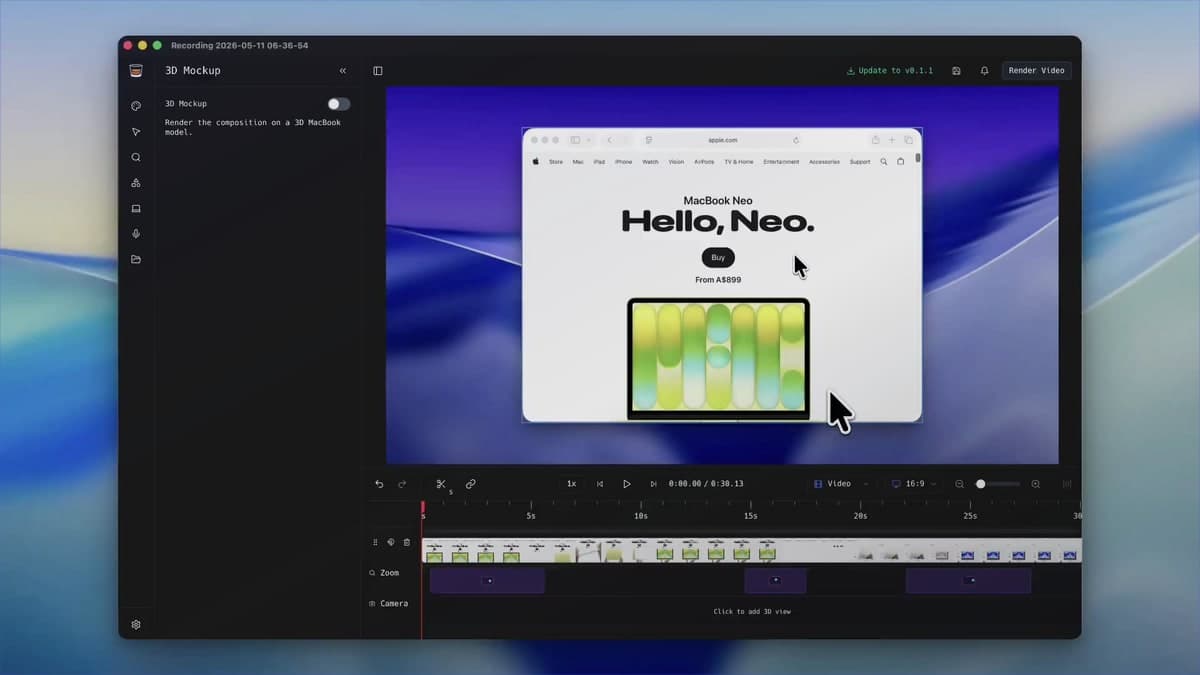Screen dimensions: 1200x675
Task: Click the Render Video button
Action: [1036, 71]
